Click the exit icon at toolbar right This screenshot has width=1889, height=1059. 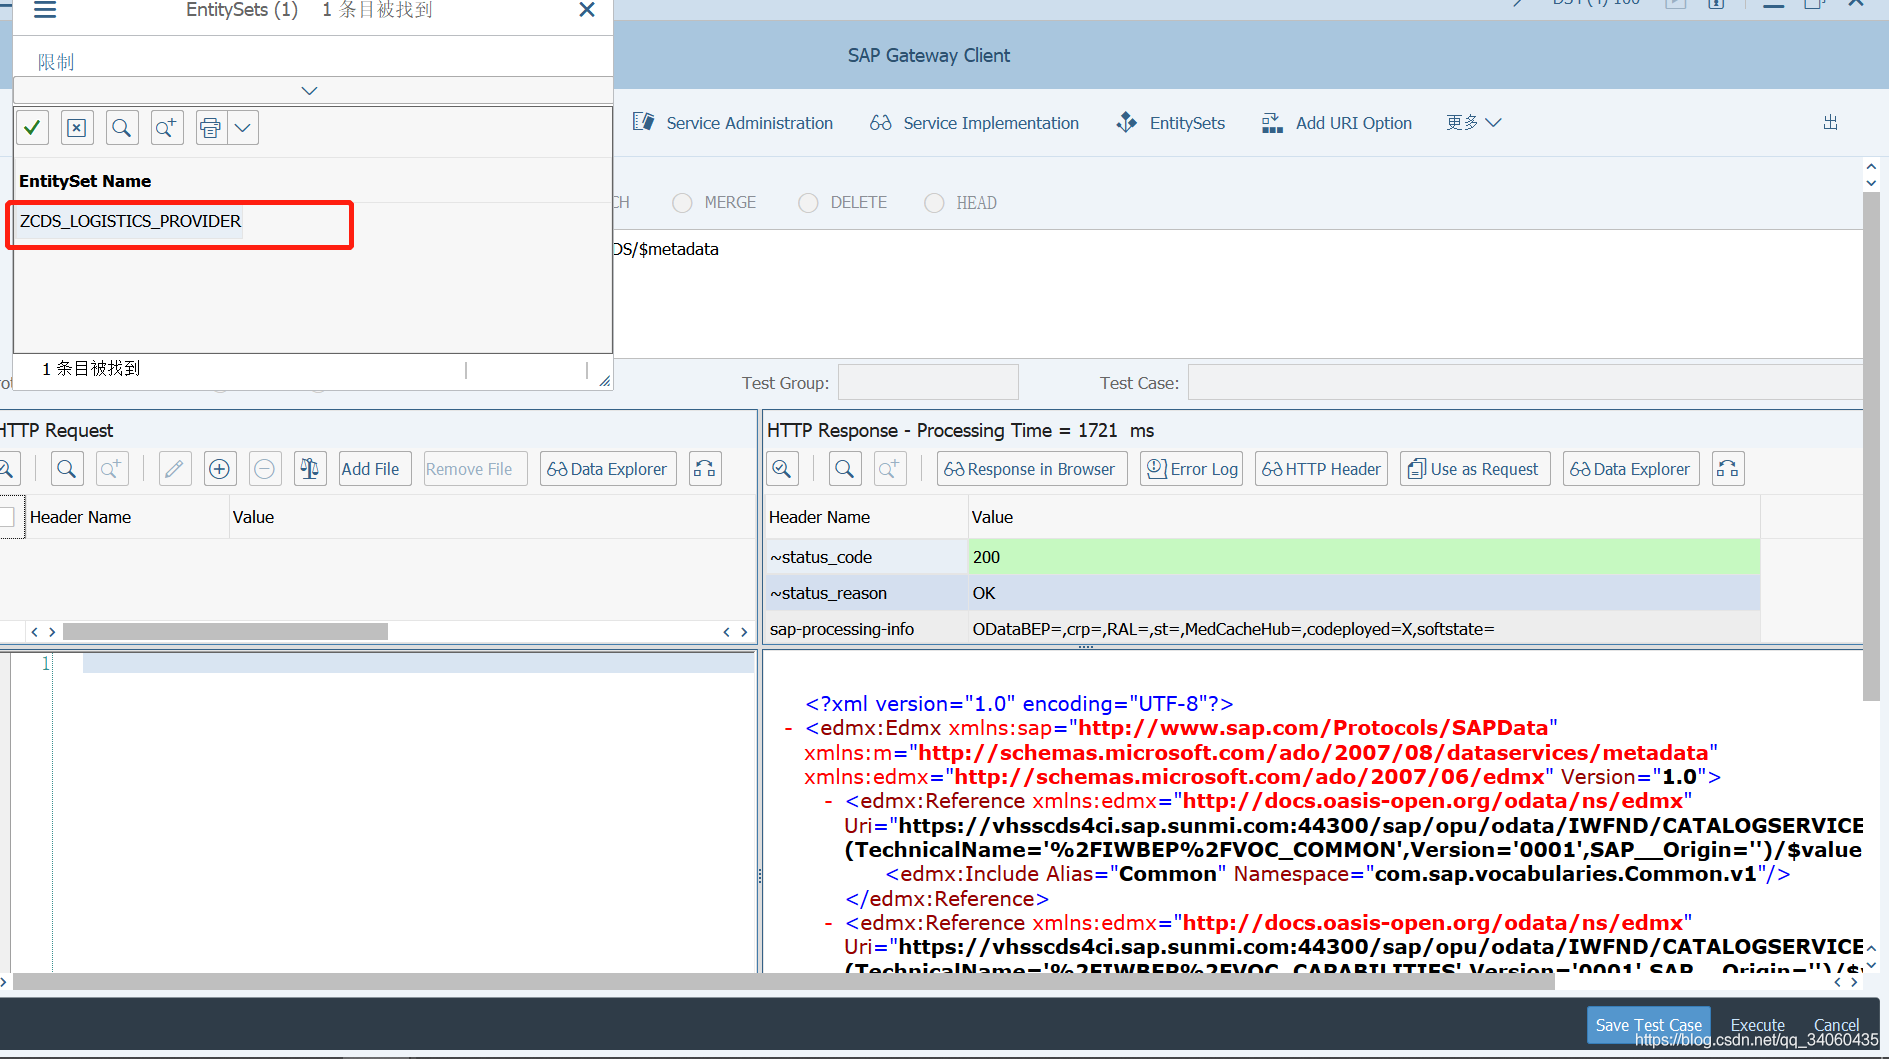[x=1830, y=122]
